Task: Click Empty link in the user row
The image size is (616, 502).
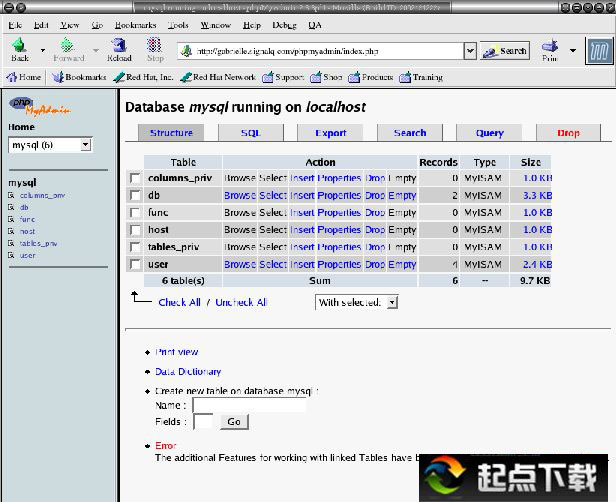Action: click(402, 264)
